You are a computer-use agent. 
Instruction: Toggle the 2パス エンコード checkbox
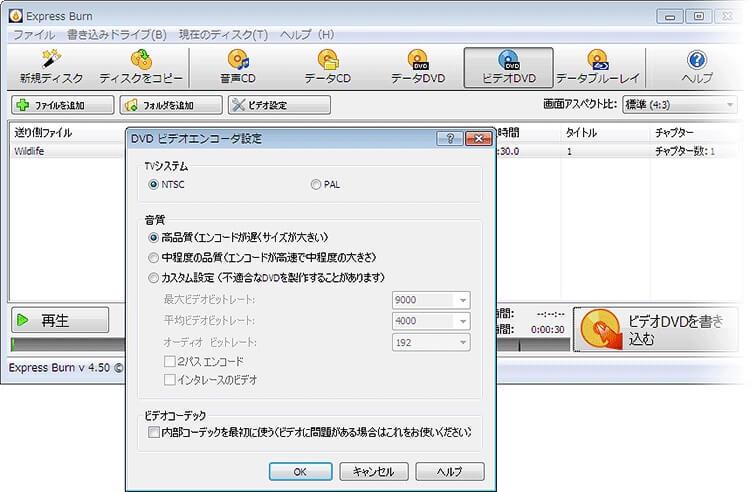[x=169, y=361]
